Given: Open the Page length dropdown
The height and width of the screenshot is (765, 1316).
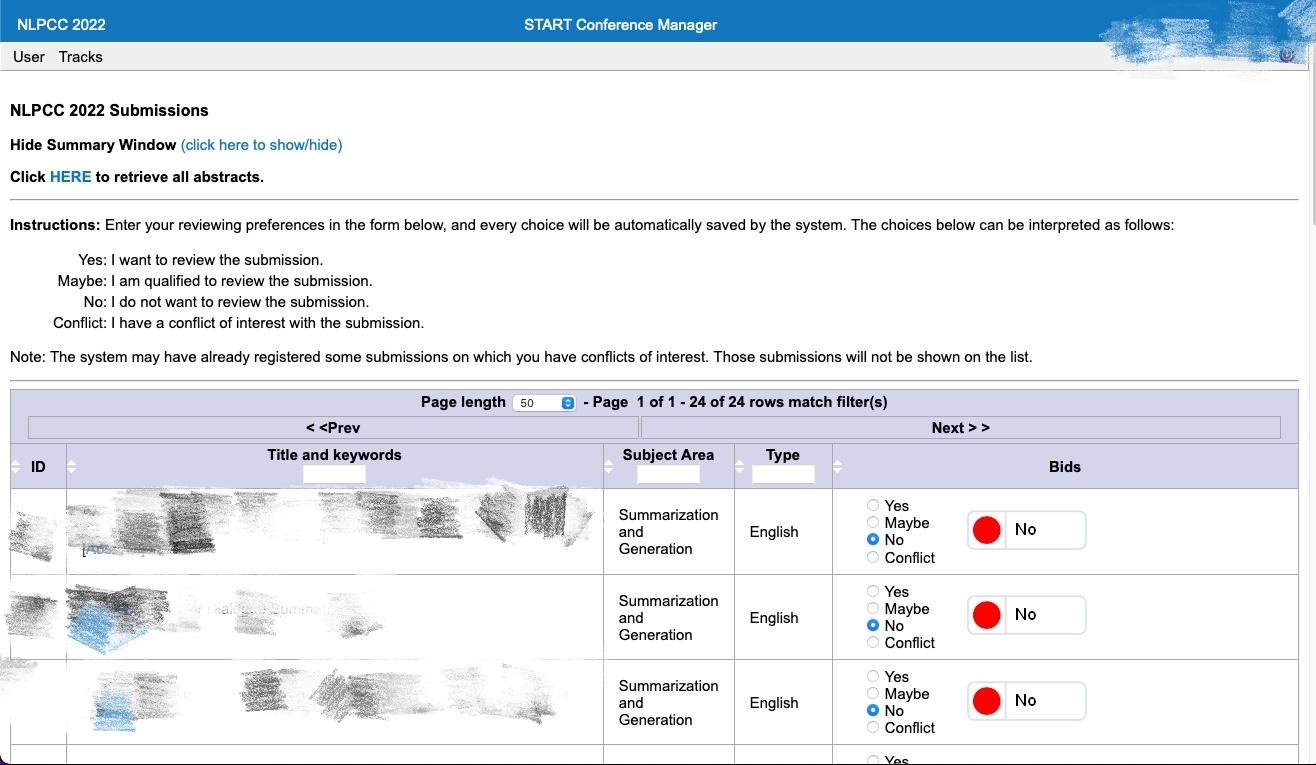Looking at the screenshot, I should point(544,403).
